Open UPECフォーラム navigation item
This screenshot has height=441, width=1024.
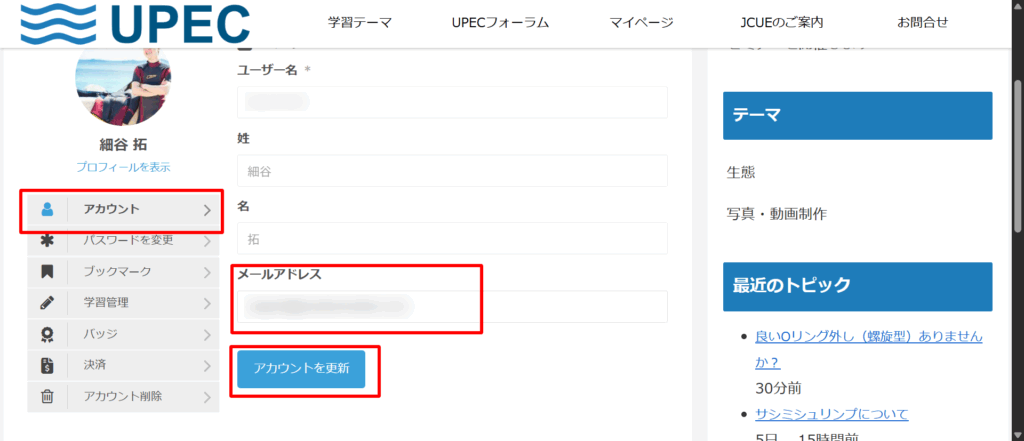click(x=500, y=22)
